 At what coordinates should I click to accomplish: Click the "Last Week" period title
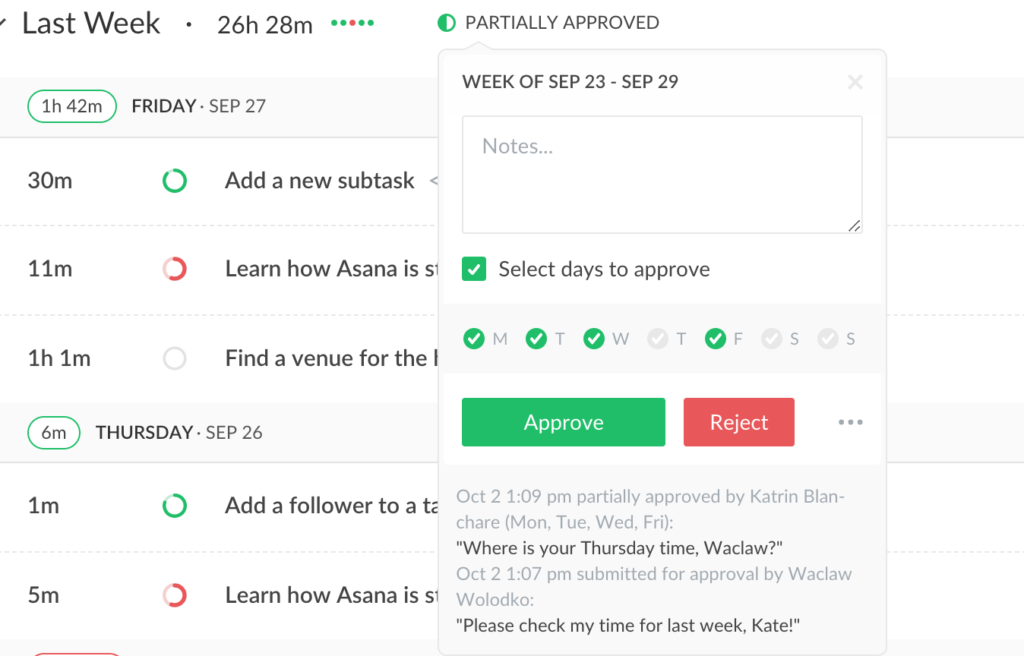coord(90,22)
